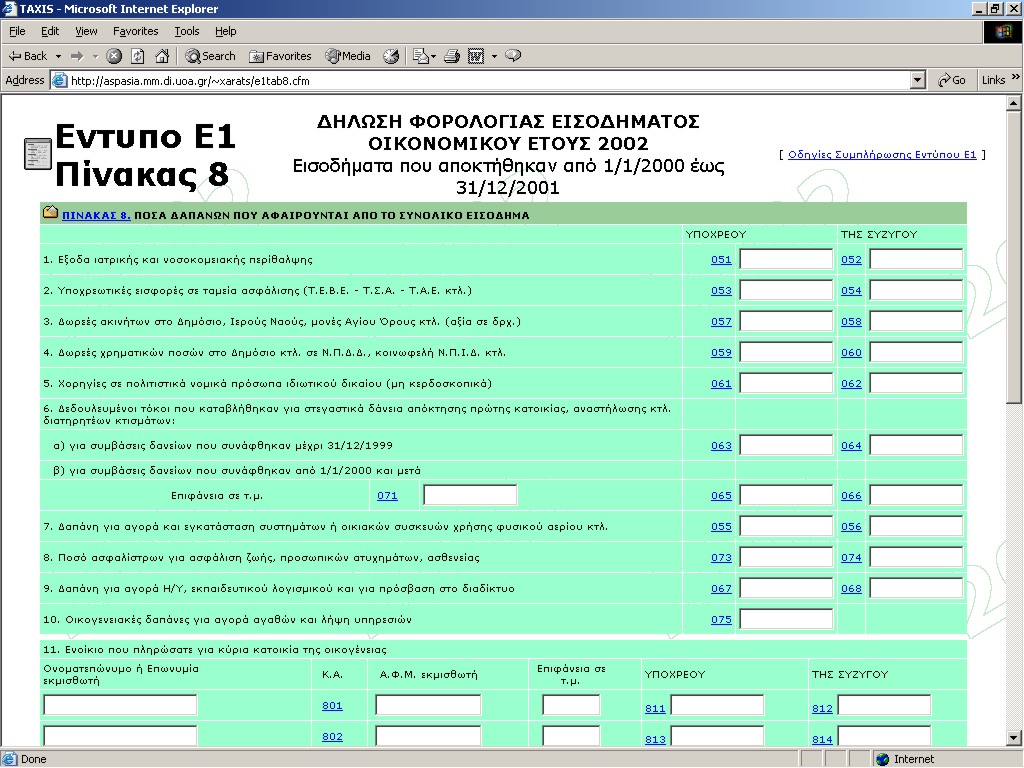
Task: Click code link 801
Action: (x=332, y=705)
